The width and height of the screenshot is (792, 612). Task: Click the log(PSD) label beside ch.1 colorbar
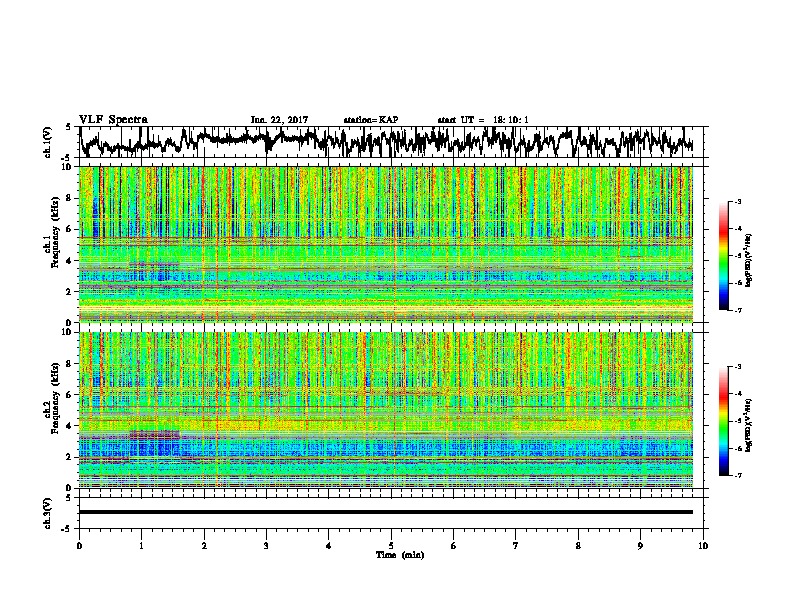pos(749,260)
